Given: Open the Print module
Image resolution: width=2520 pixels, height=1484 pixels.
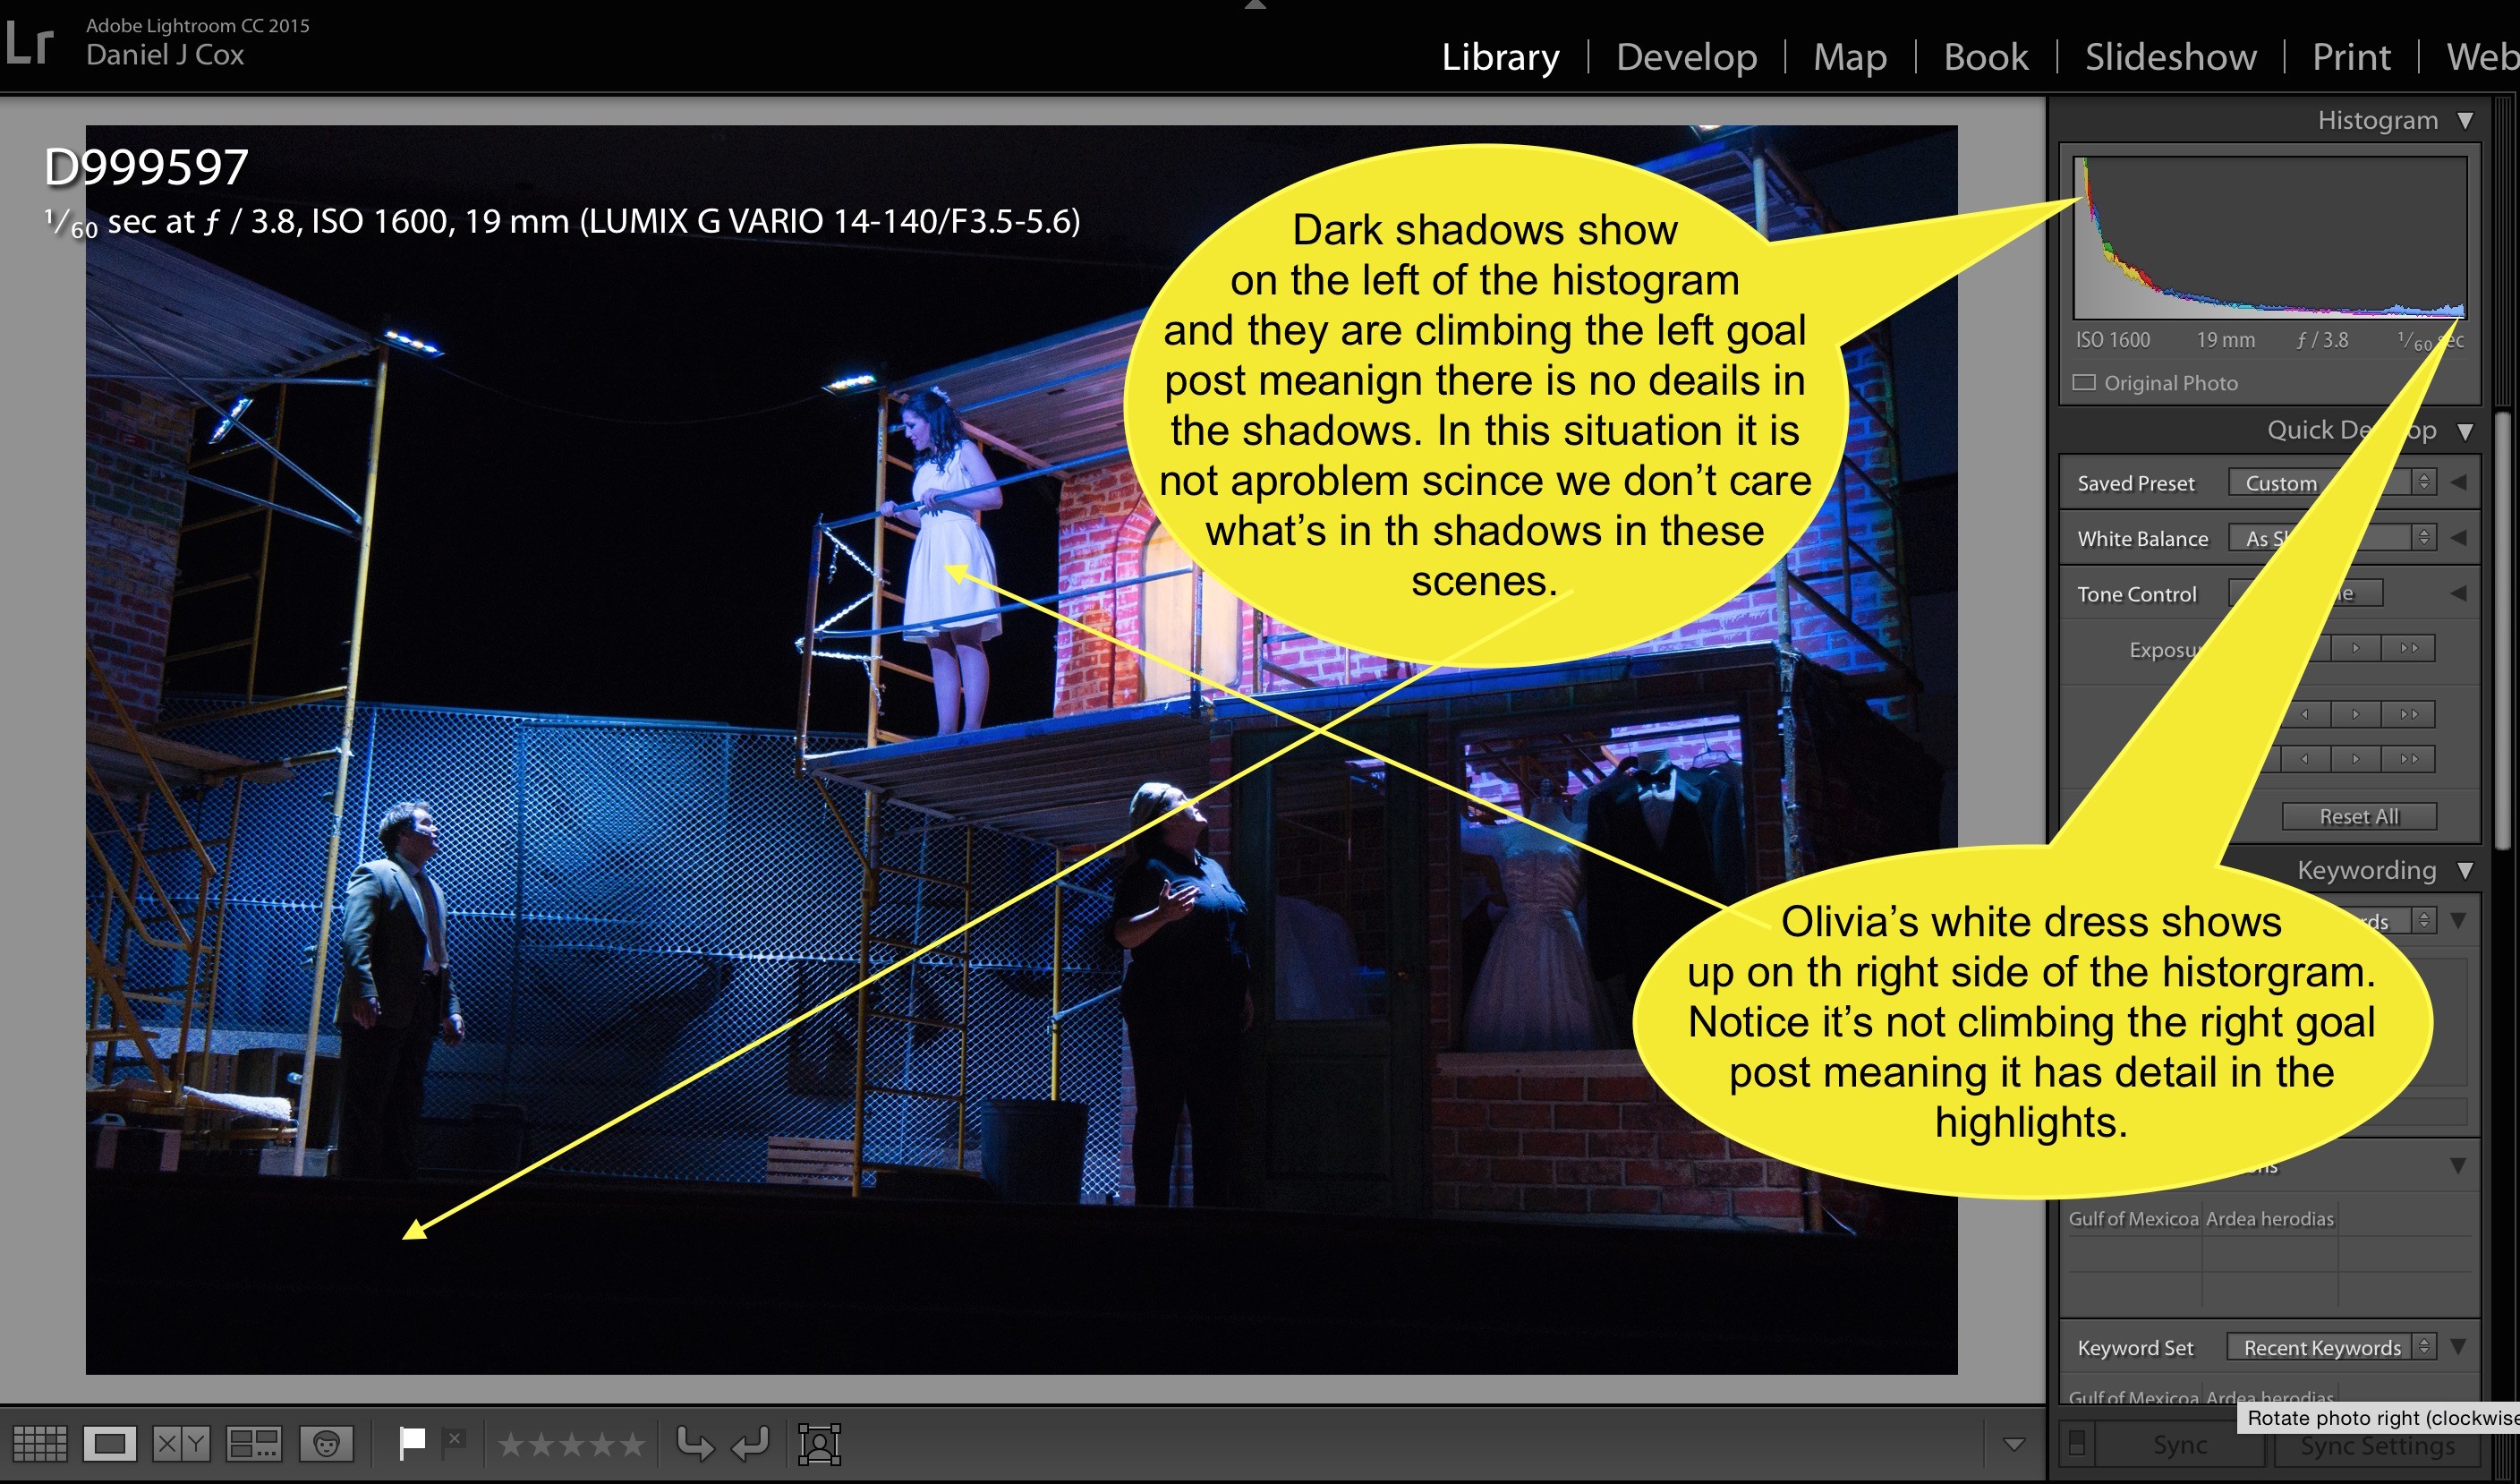Looking at the screenshot, I should point(2351,57).
